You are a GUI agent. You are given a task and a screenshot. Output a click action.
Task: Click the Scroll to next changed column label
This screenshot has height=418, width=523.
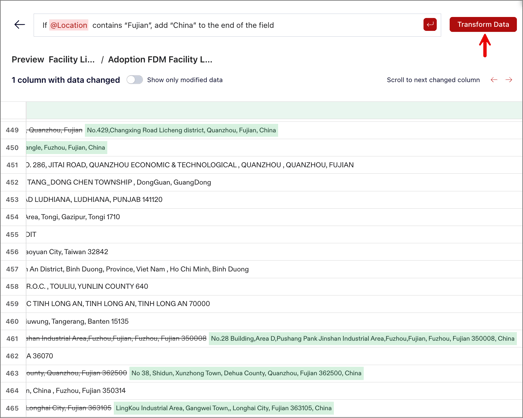coord(433,80)
